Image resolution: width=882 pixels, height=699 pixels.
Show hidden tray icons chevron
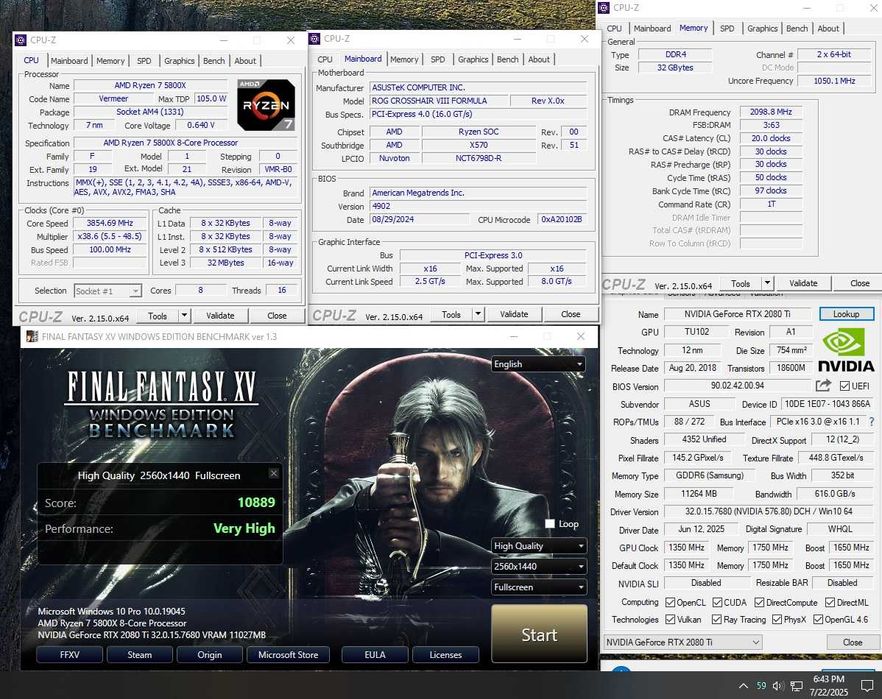tap(743, 686)
